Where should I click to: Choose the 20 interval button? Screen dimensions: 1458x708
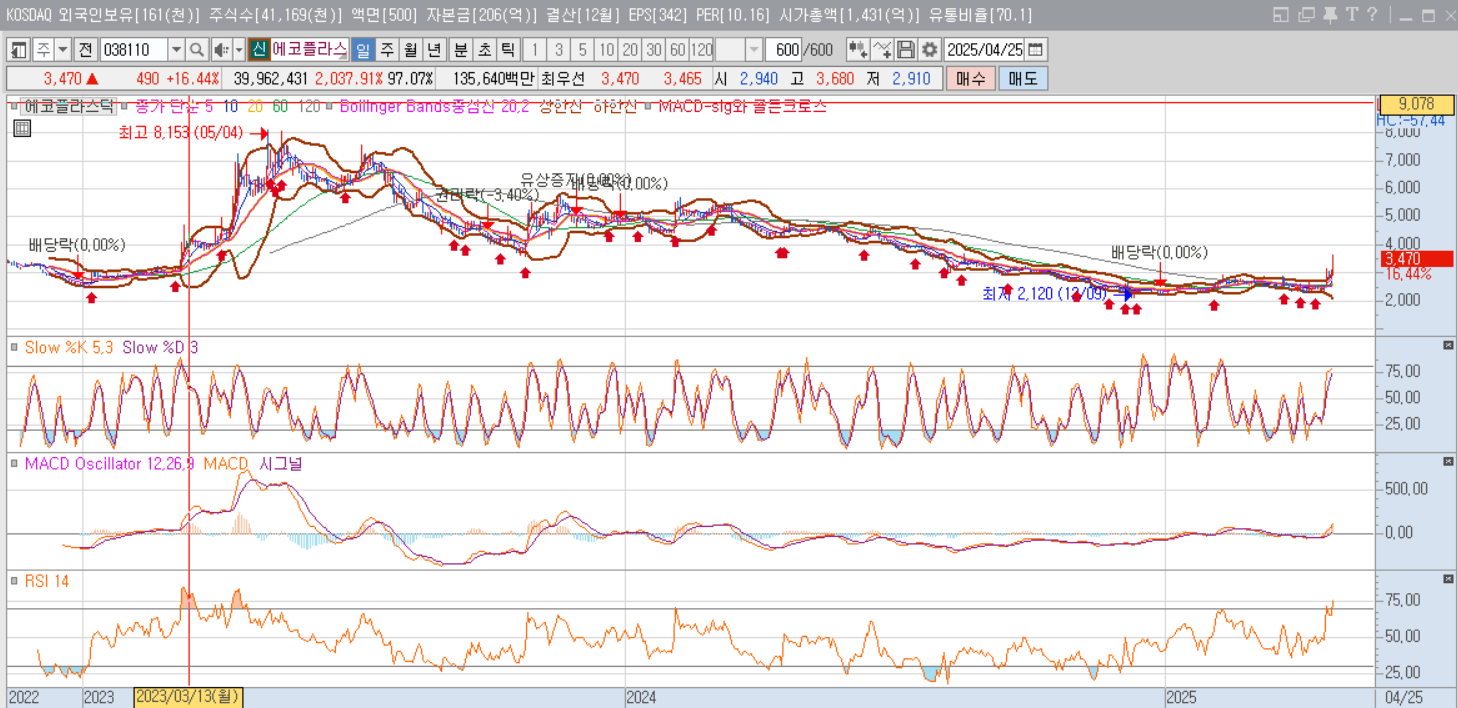click(x=630, y=50)
